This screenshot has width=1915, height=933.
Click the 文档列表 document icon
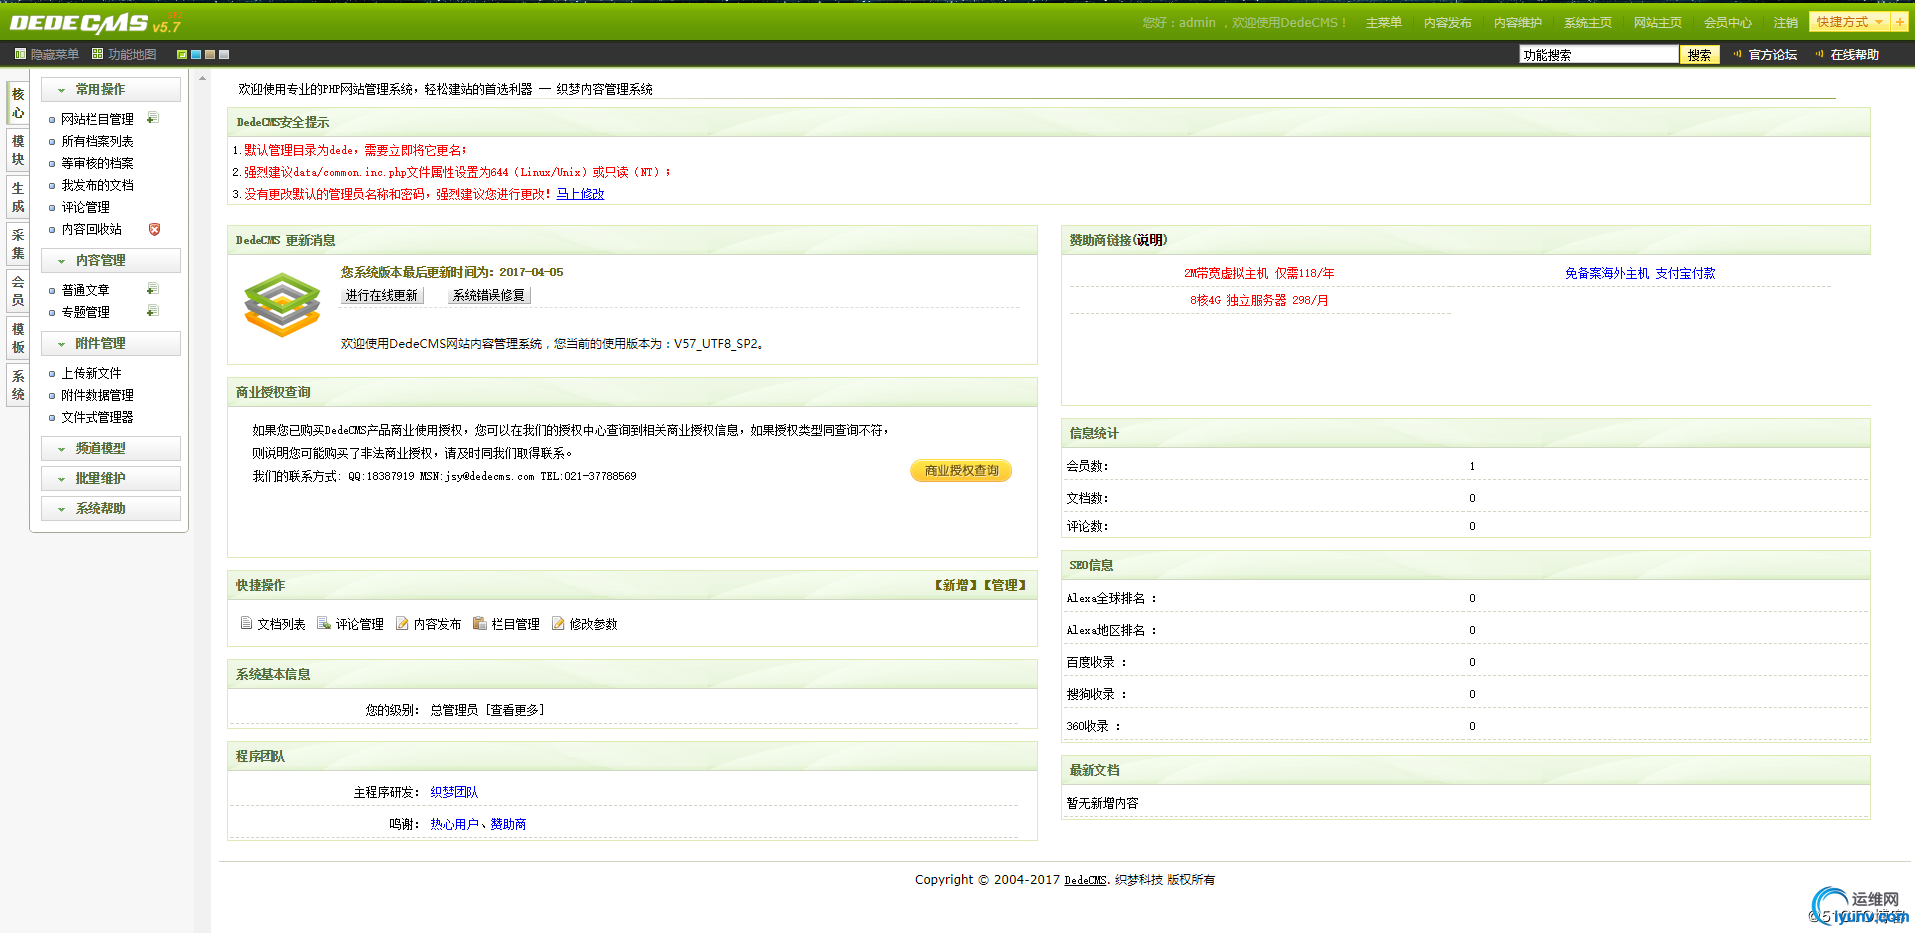tap(246, 623)
